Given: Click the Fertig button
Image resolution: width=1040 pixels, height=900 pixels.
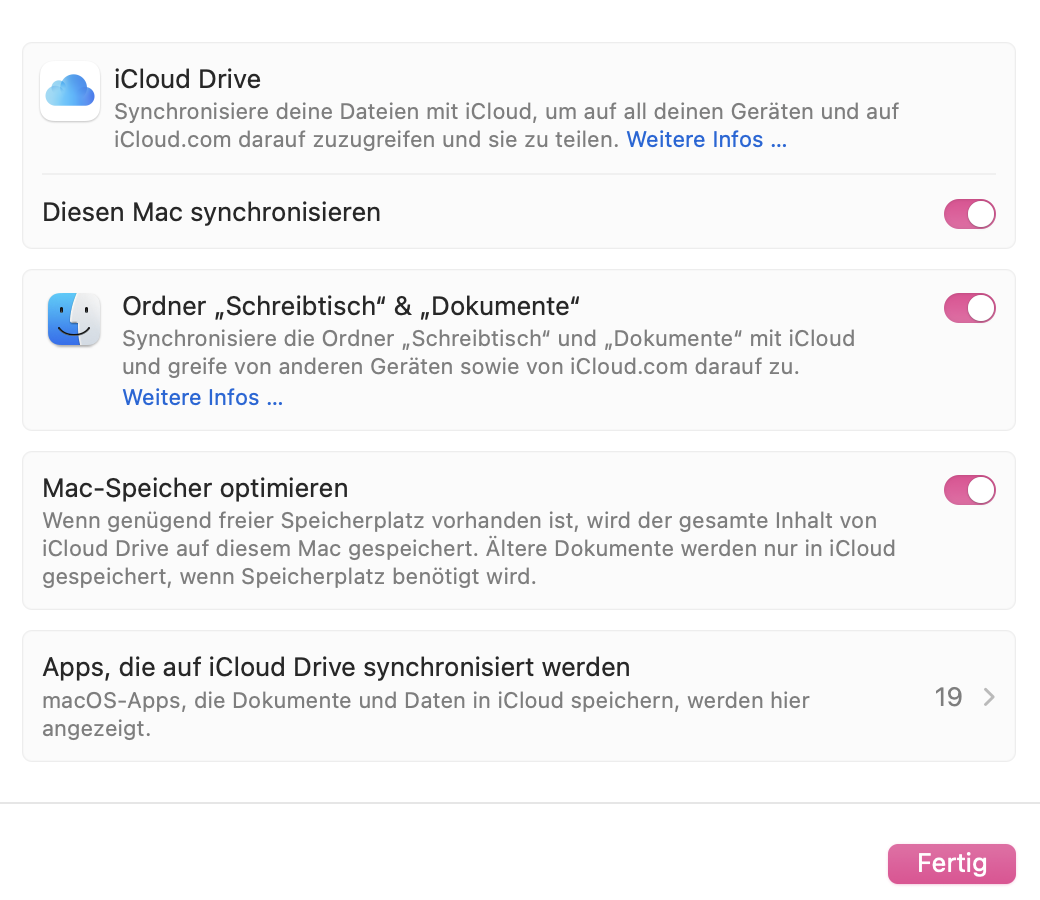Looking at the screenshot, I should (x=952, y=864).
